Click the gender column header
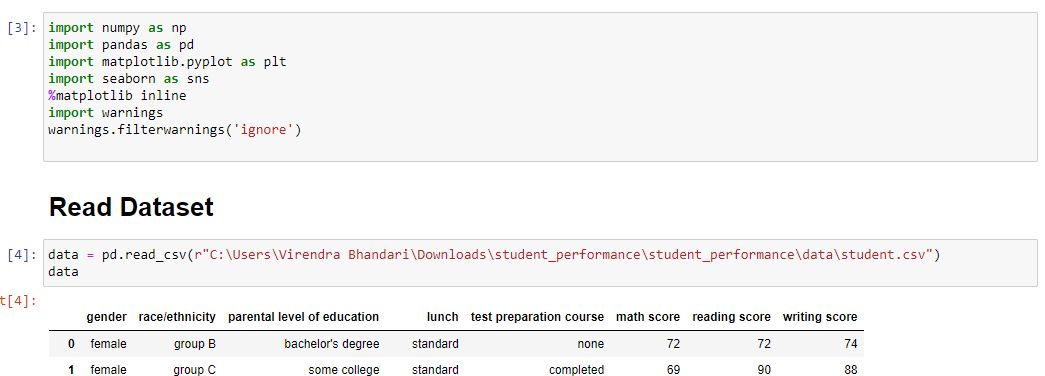 (107, 317)
